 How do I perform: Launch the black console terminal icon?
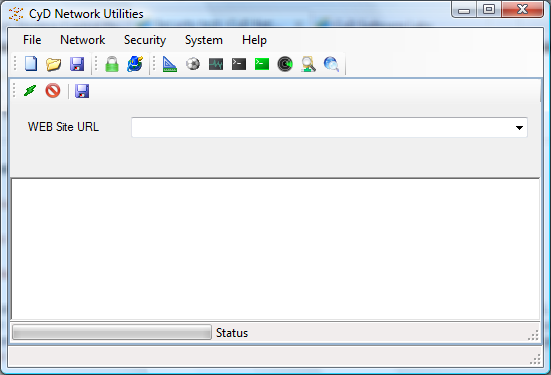[239, 64]
